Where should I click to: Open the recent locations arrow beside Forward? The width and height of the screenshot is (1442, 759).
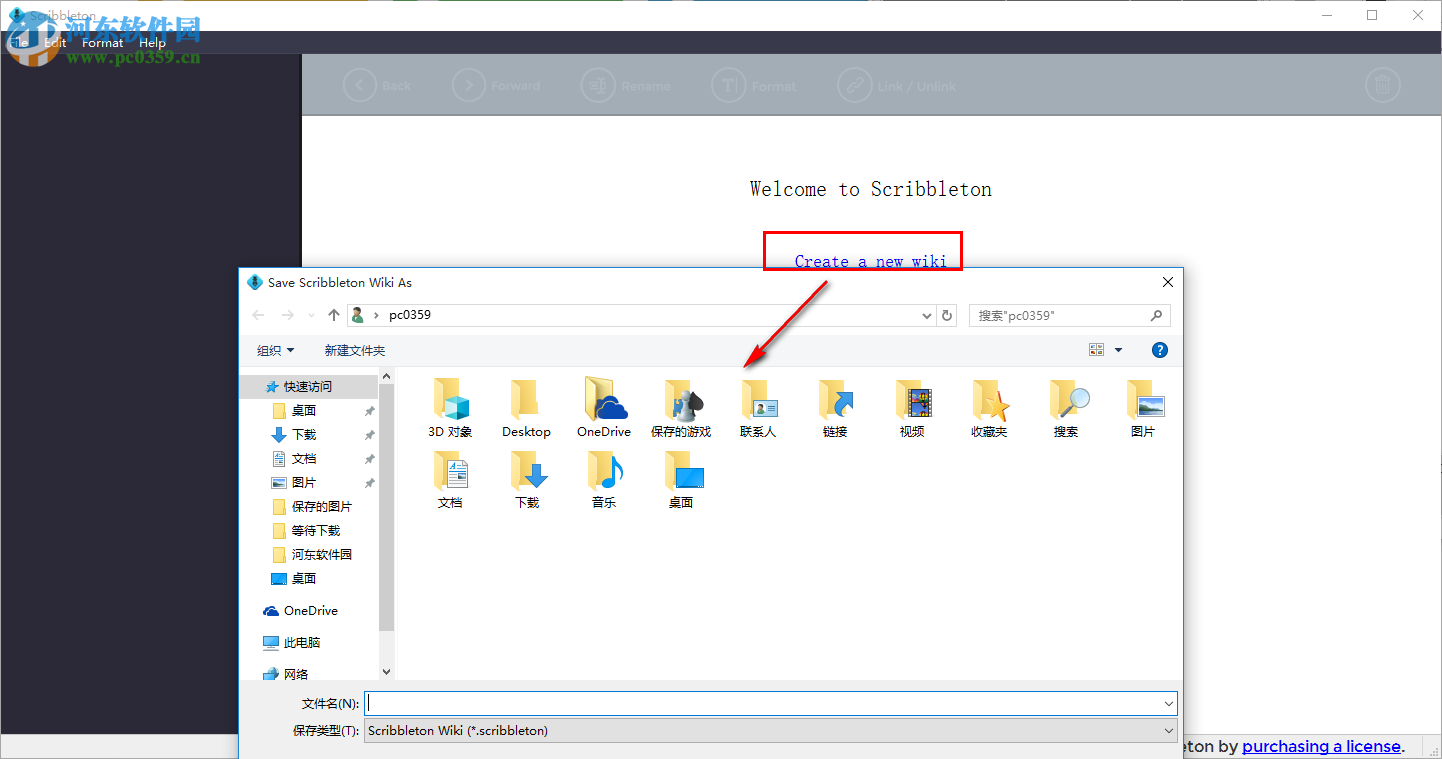pos(311,316)
